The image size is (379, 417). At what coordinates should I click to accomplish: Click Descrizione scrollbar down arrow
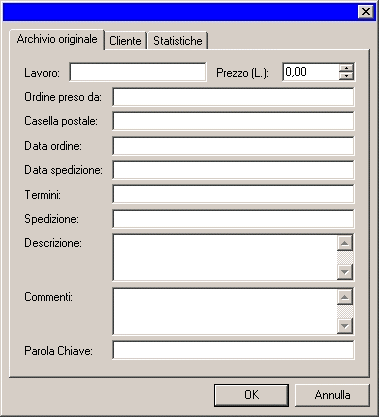point(345,272)
